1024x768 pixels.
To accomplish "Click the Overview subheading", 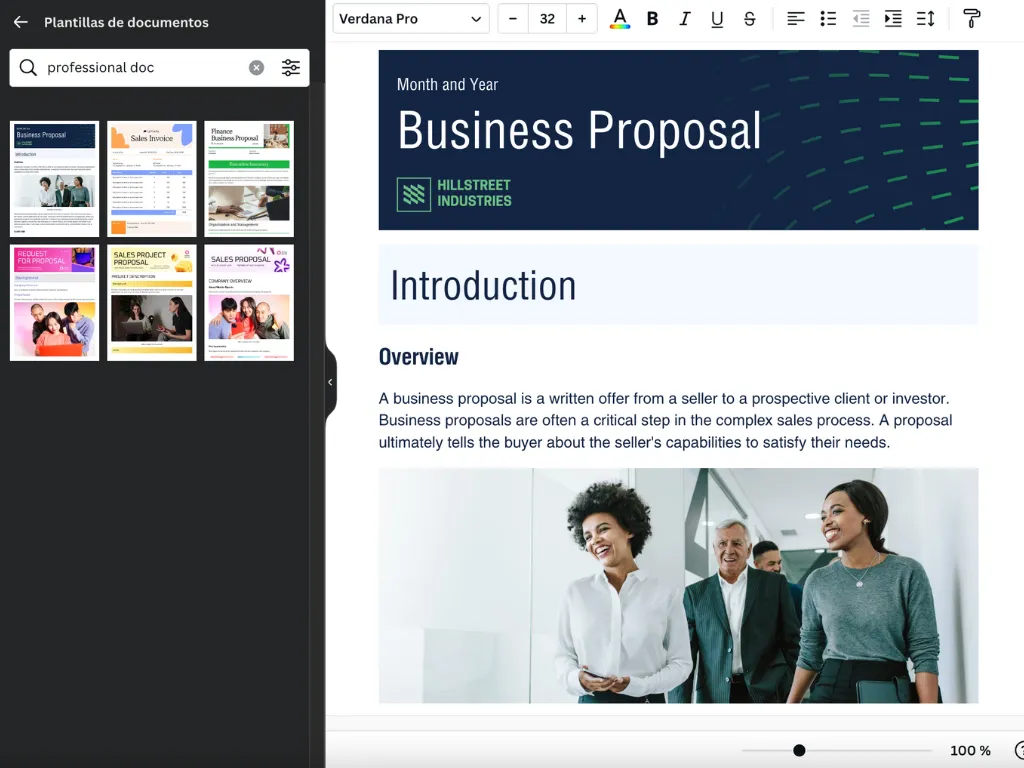I will (x=419, y=357).
